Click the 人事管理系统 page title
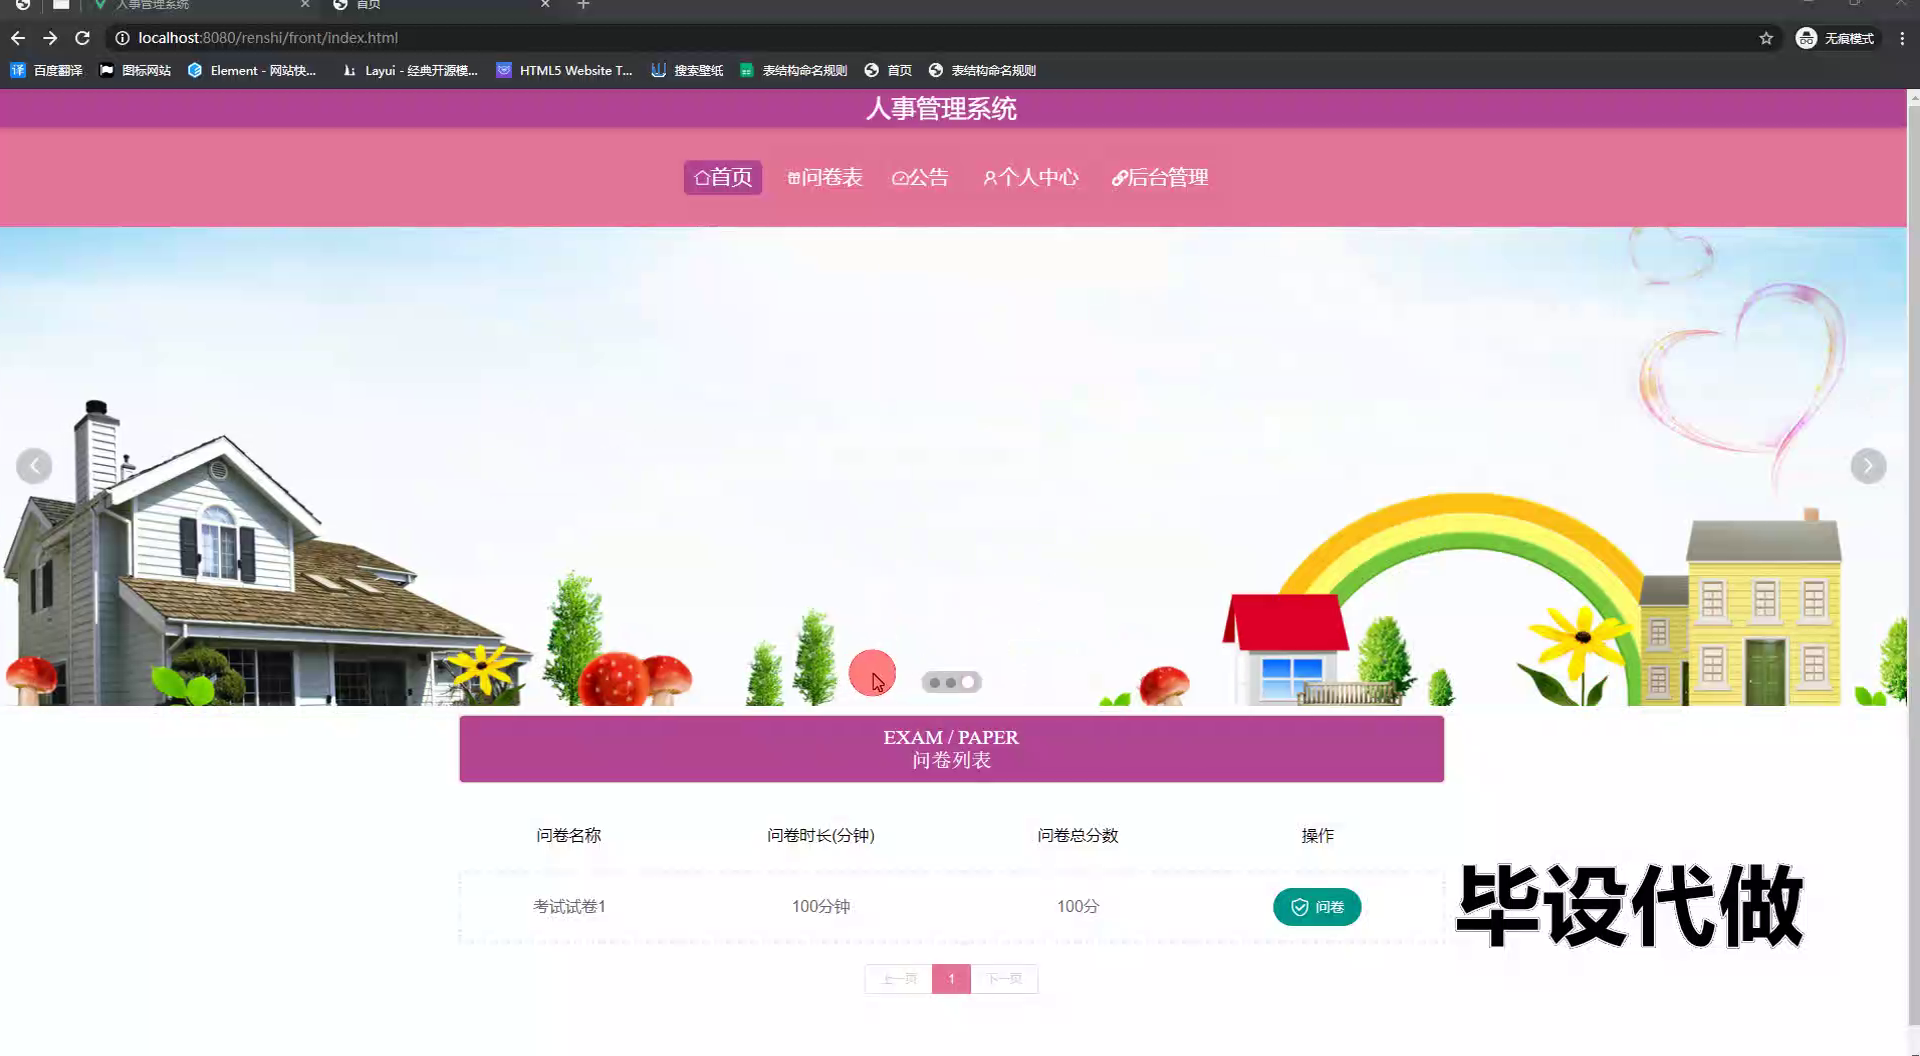 tap(941, 109)
